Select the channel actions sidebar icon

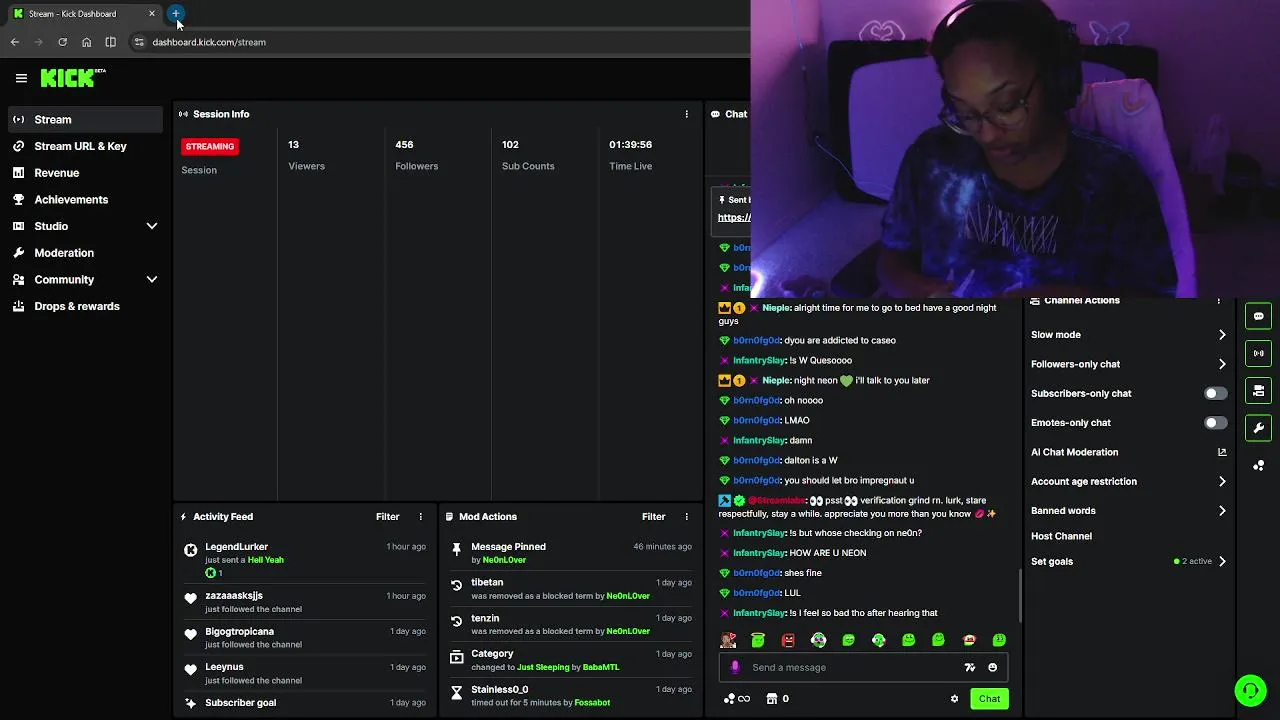[x=1258, y=391]
